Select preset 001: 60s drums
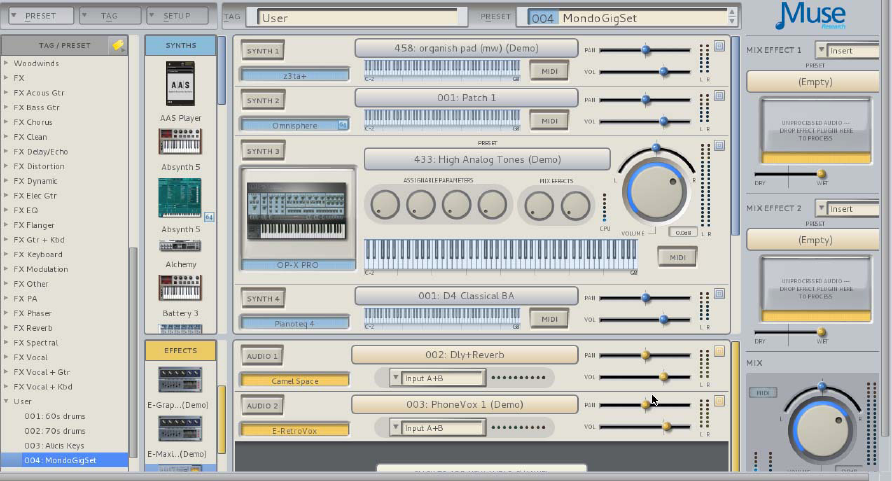This screenshot has width=892, height=481. [x=55, y=416]
